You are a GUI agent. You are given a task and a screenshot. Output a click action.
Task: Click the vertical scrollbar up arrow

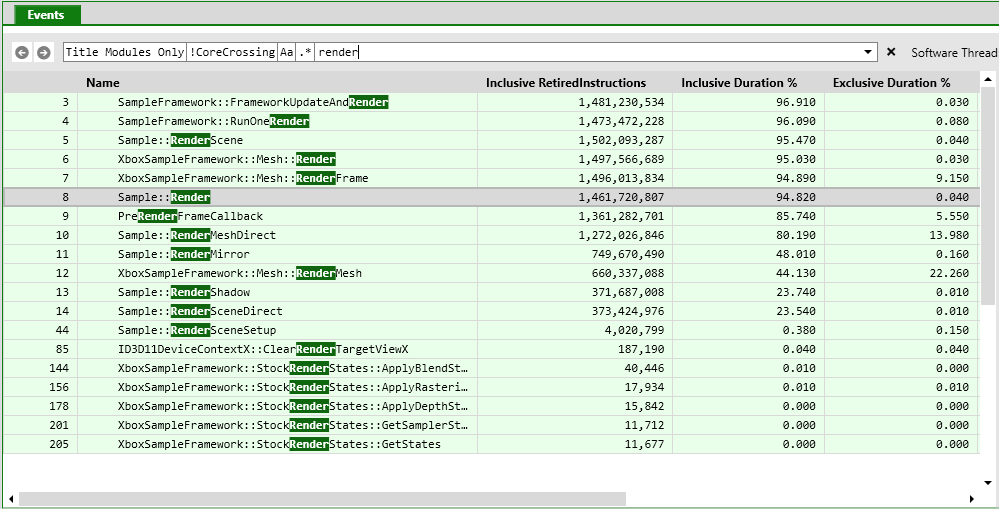click(x=988, y=80)
